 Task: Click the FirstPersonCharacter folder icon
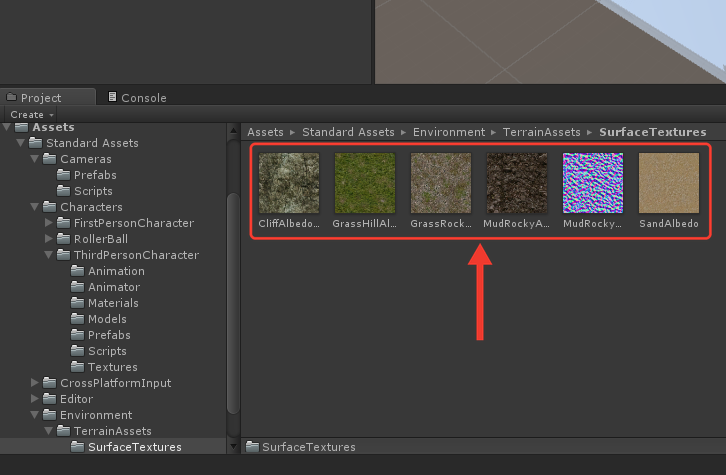point(63,223)
